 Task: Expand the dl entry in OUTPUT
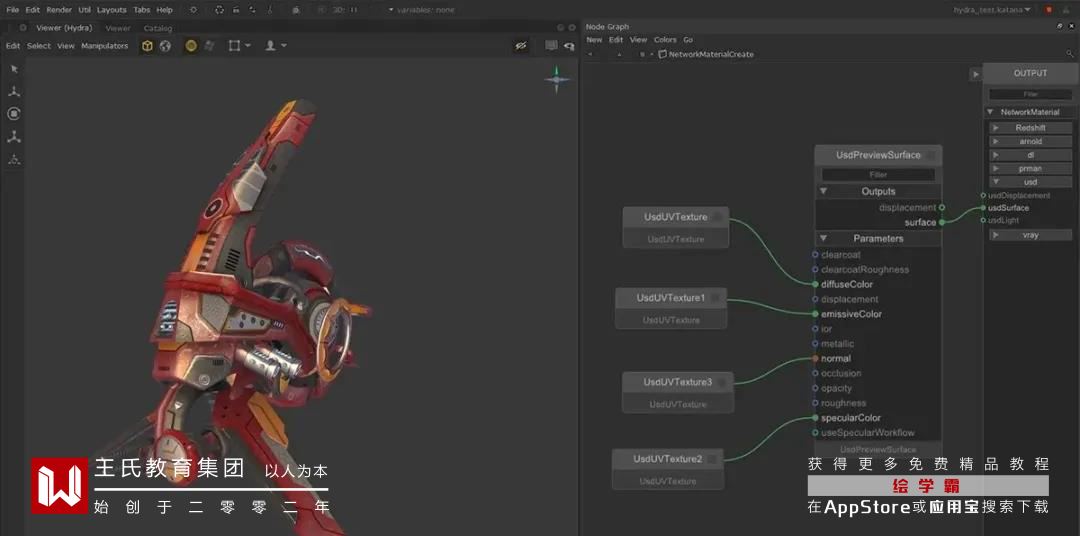pos(995,155)
